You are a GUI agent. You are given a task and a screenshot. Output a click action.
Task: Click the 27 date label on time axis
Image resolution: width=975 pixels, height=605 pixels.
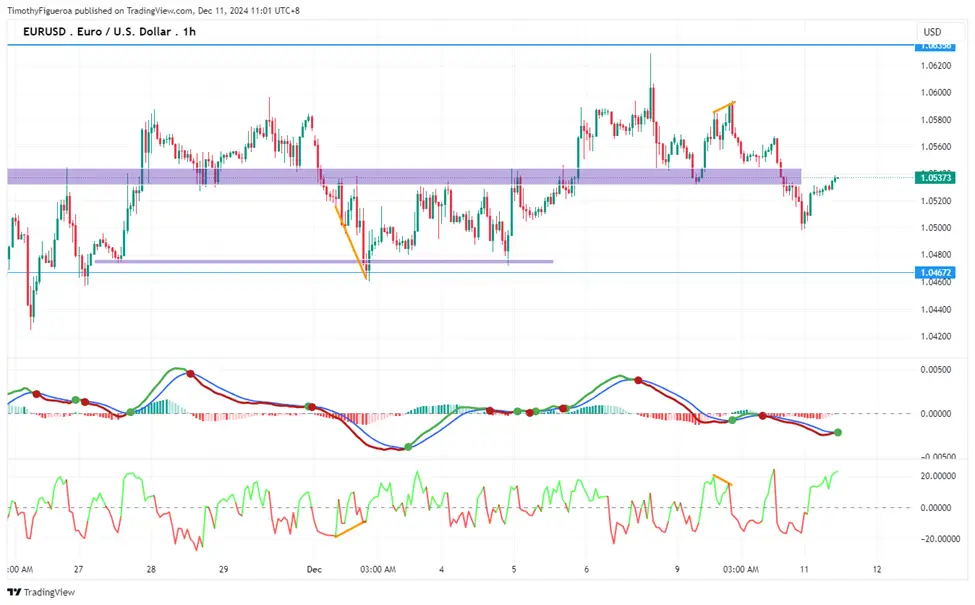pyautogui.click(x=78, y=569)
